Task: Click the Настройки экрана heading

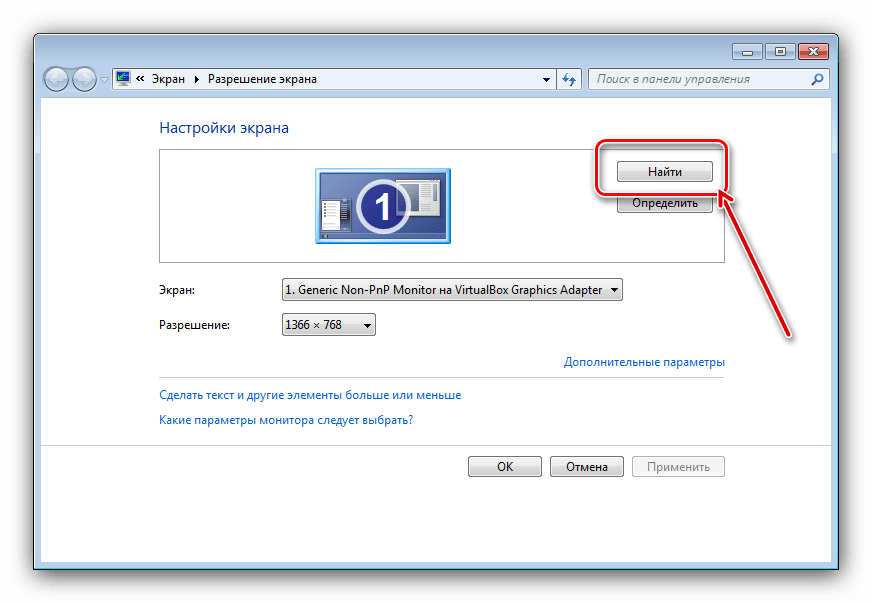Action: 224,128
